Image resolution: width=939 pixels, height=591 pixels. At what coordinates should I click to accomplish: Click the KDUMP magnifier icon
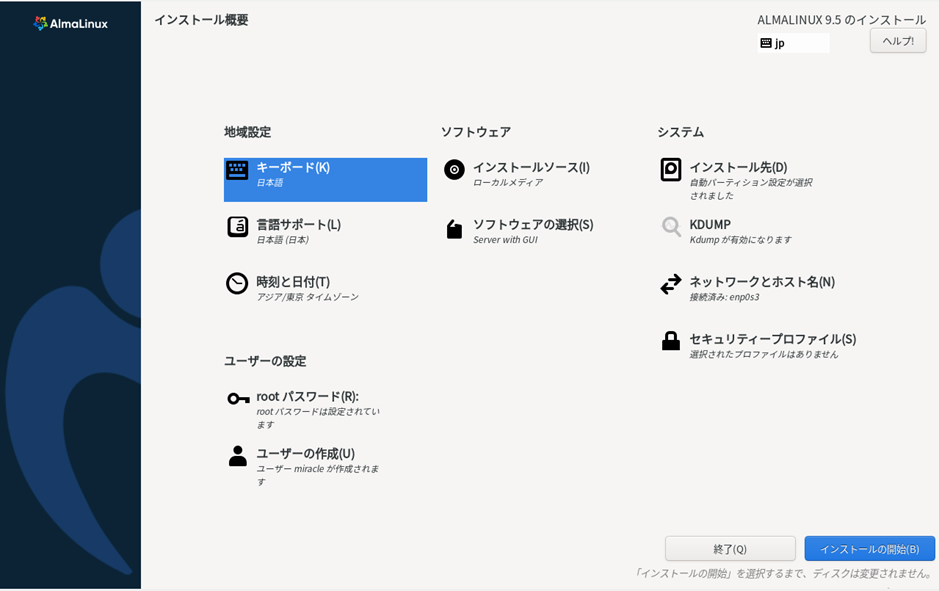click(x=672, y=227)
